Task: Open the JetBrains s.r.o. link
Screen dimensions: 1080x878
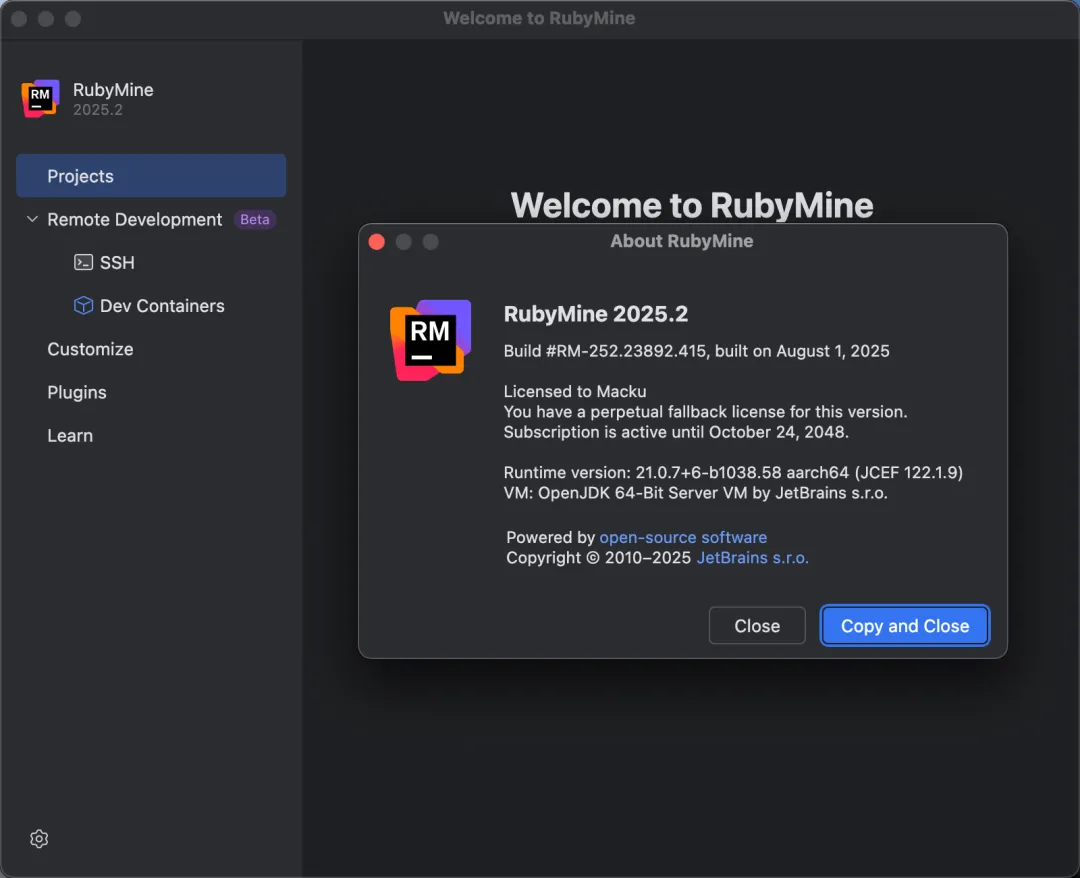Action: click(752, 558)
